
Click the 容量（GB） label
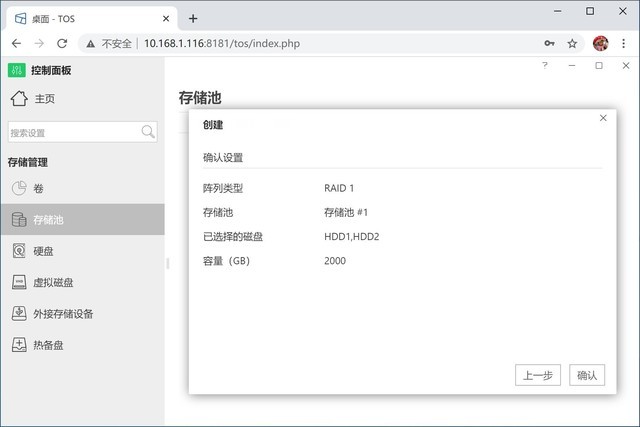[x=226, y=261]
